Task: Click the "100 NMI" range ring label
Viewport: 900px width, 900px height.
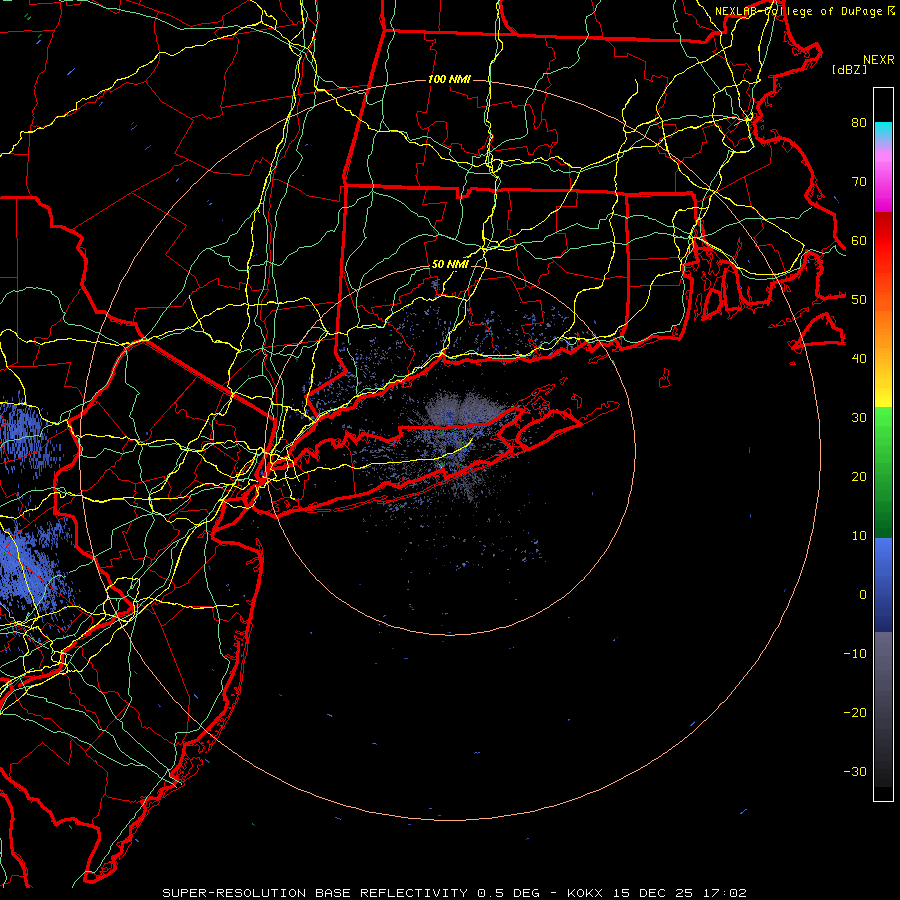Action: (x=449, y=79)
